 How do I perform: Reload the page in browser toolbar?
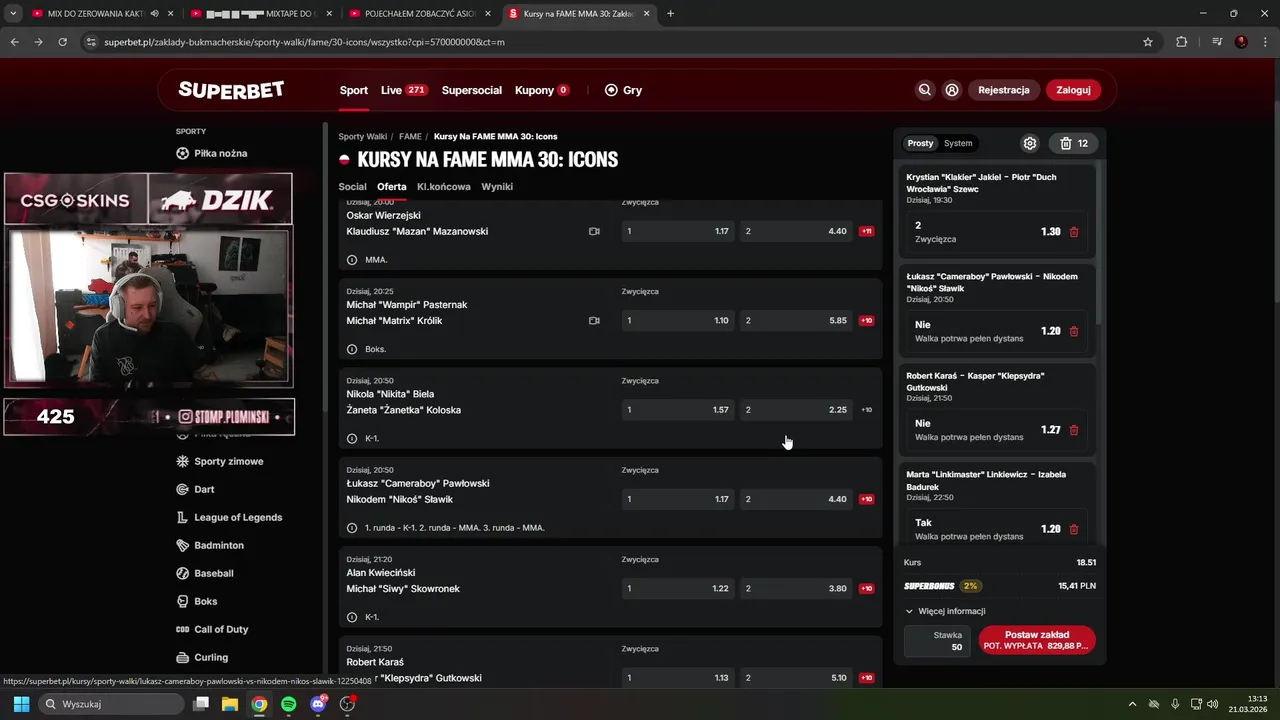tap(62, 42)
